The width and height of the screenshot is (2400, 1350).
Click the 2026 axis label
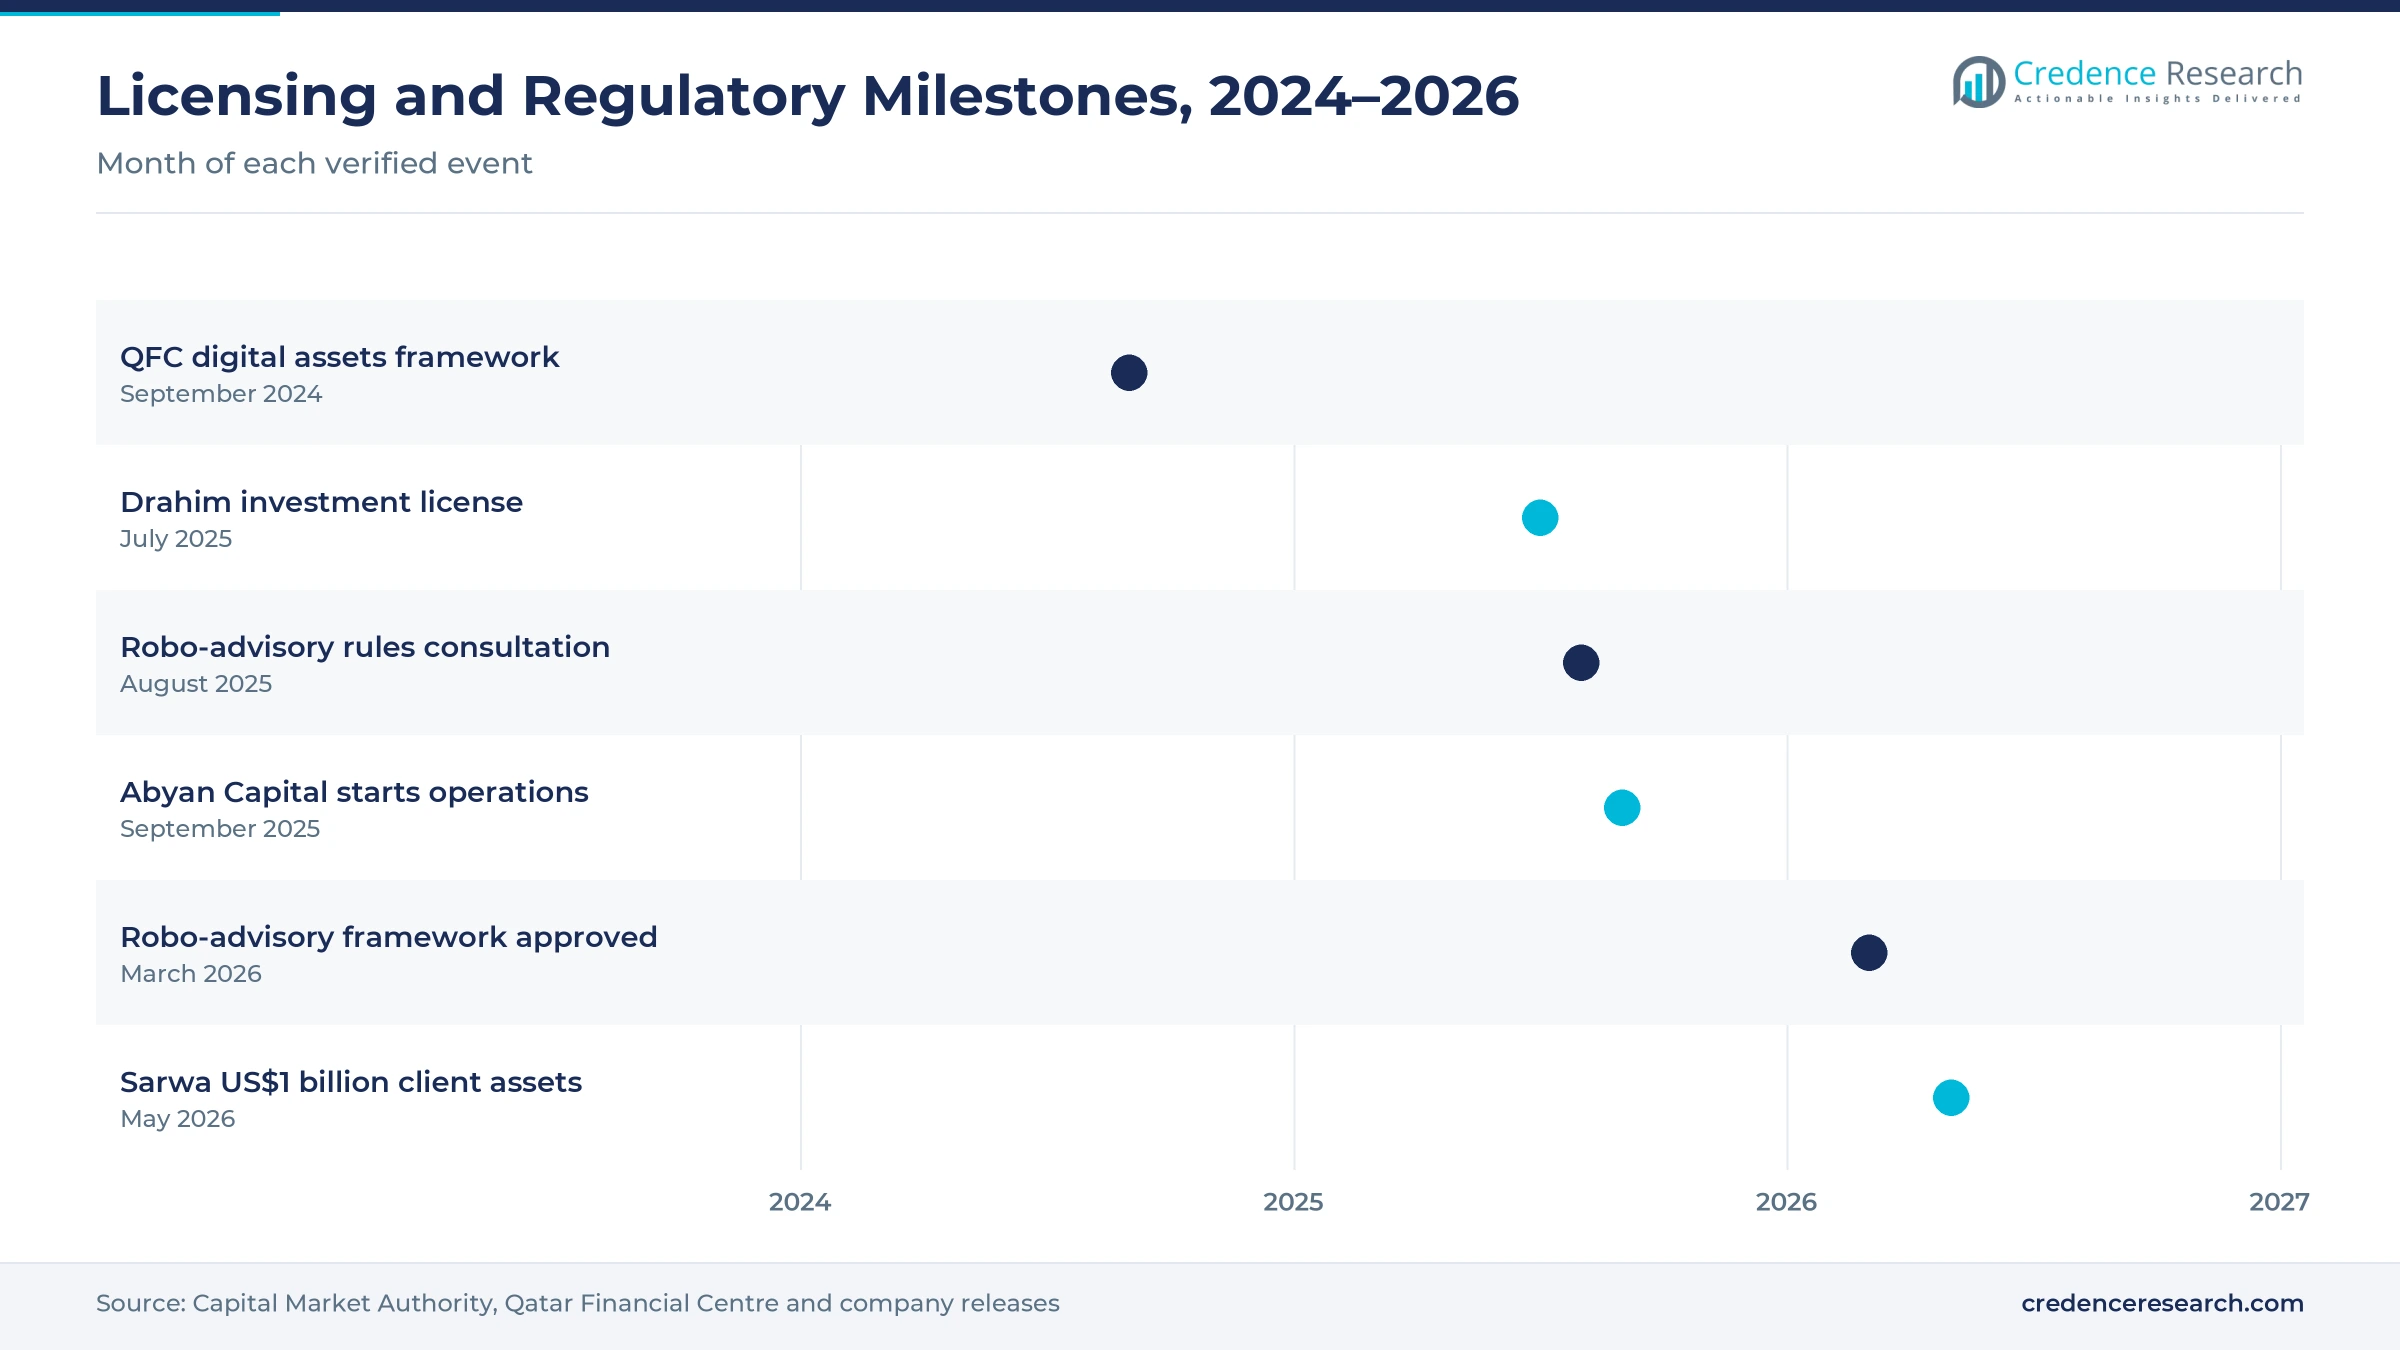point(1786,1202)
